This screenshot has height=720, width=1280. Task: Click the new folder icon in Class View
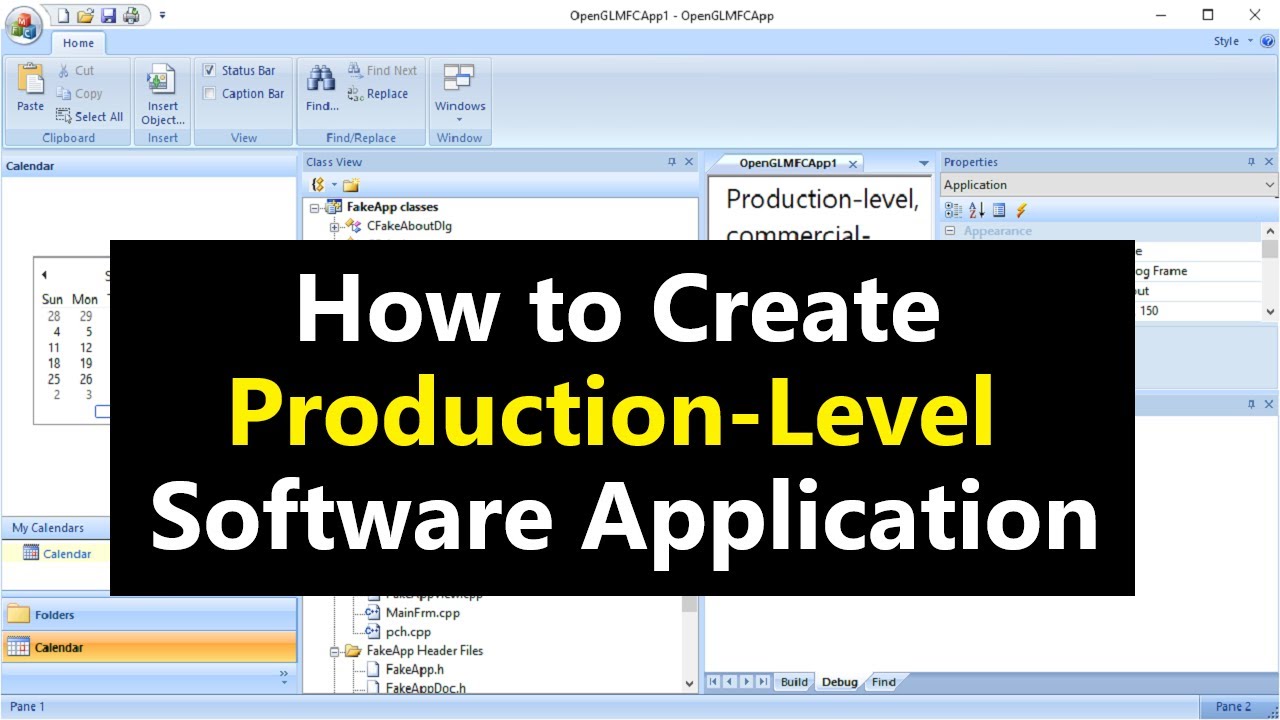pyautogui.click(x=350, y=185)
